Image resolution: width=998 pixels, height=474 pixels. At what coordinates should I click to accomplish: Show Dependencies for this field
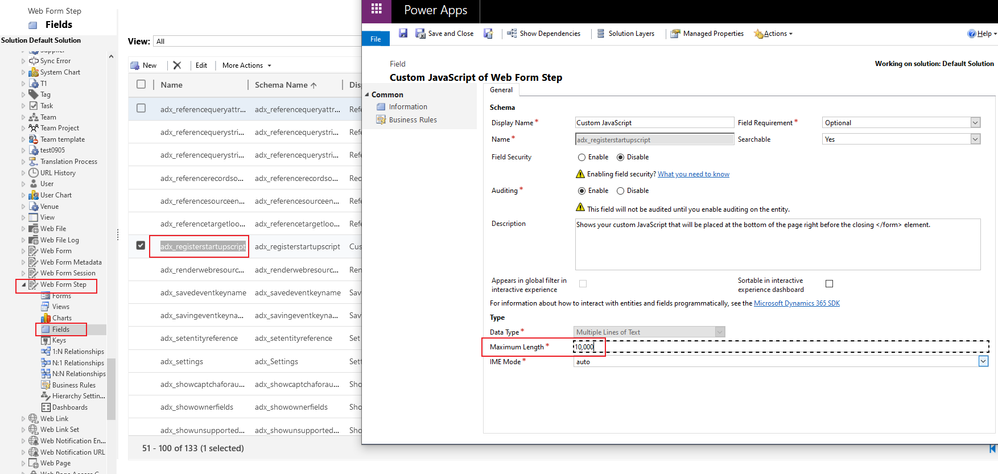tap(544, 33)
